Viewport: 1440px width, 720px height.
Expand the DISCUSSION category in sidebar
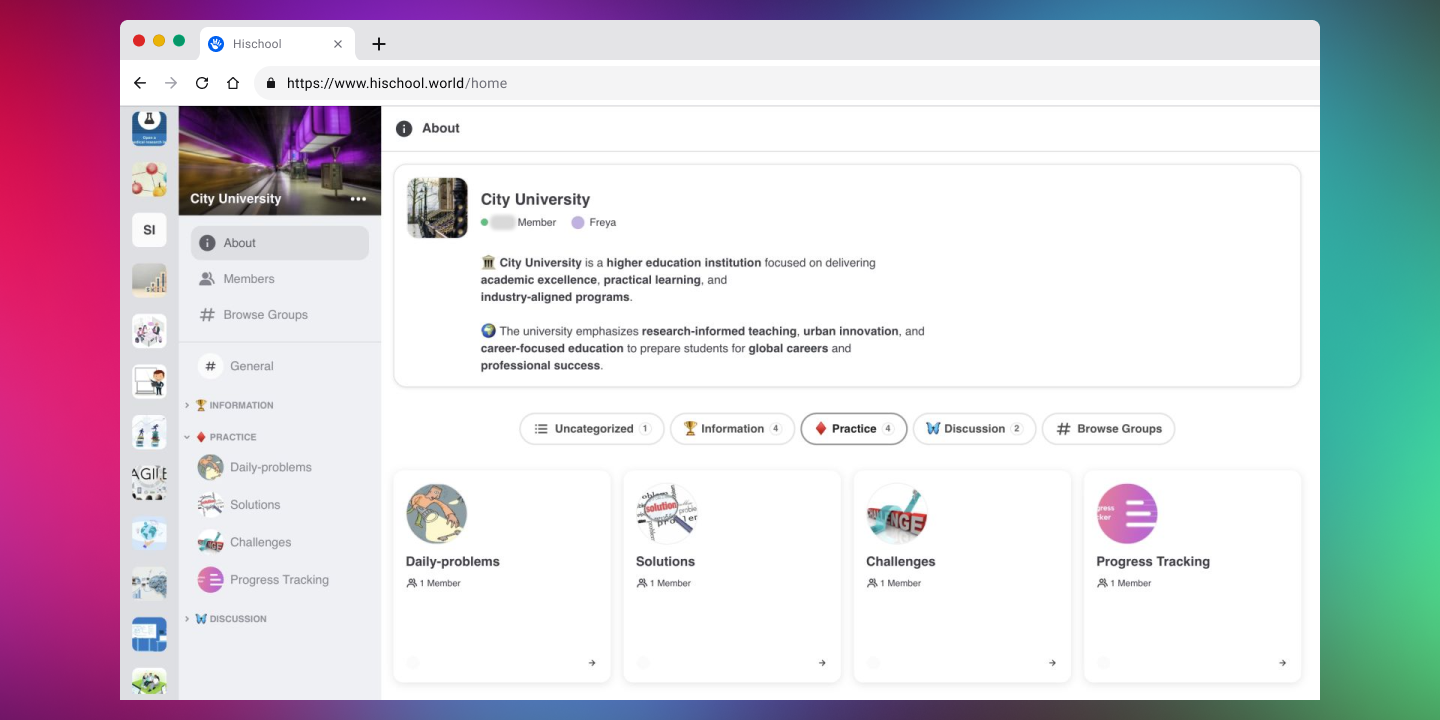225,619
